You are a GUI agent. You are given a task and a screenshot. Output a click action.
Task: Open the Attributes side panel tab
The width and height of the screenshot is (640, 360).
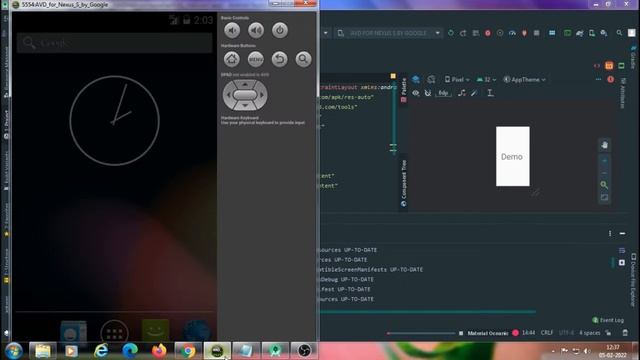coord(622,93)
